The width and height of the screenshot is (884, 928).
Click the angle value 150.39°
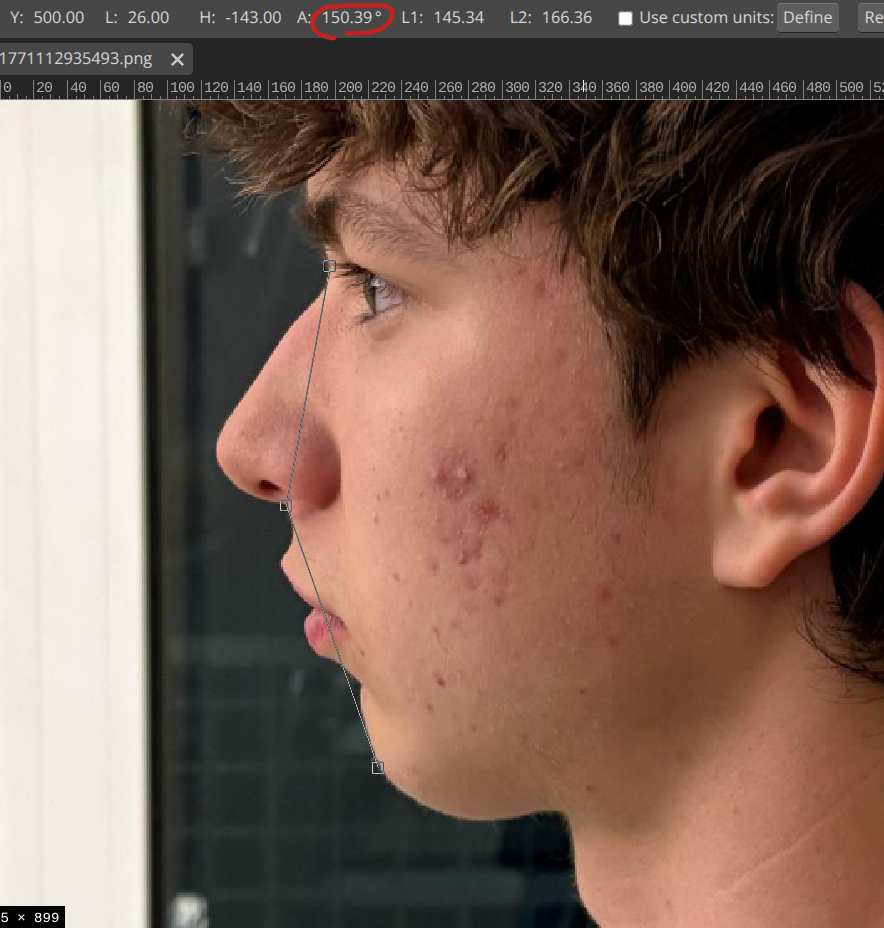[x=351, y=17]
